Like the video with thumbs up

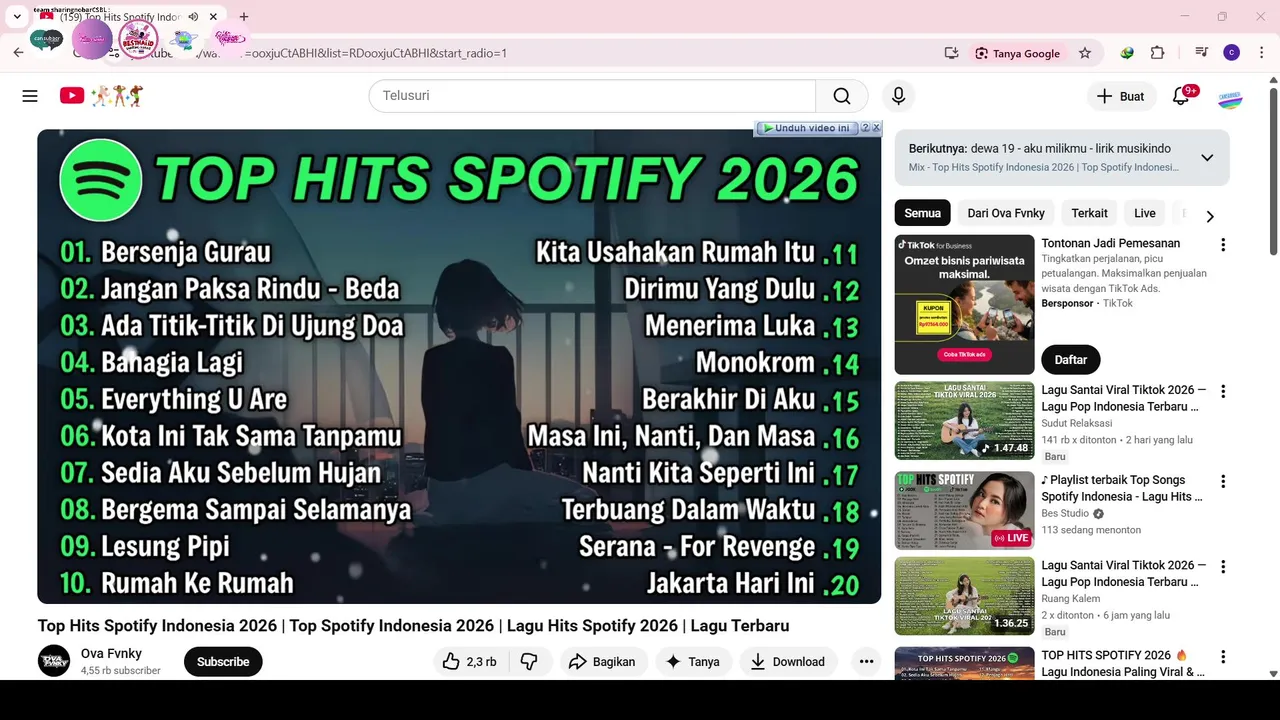click(x=469, y=662)
